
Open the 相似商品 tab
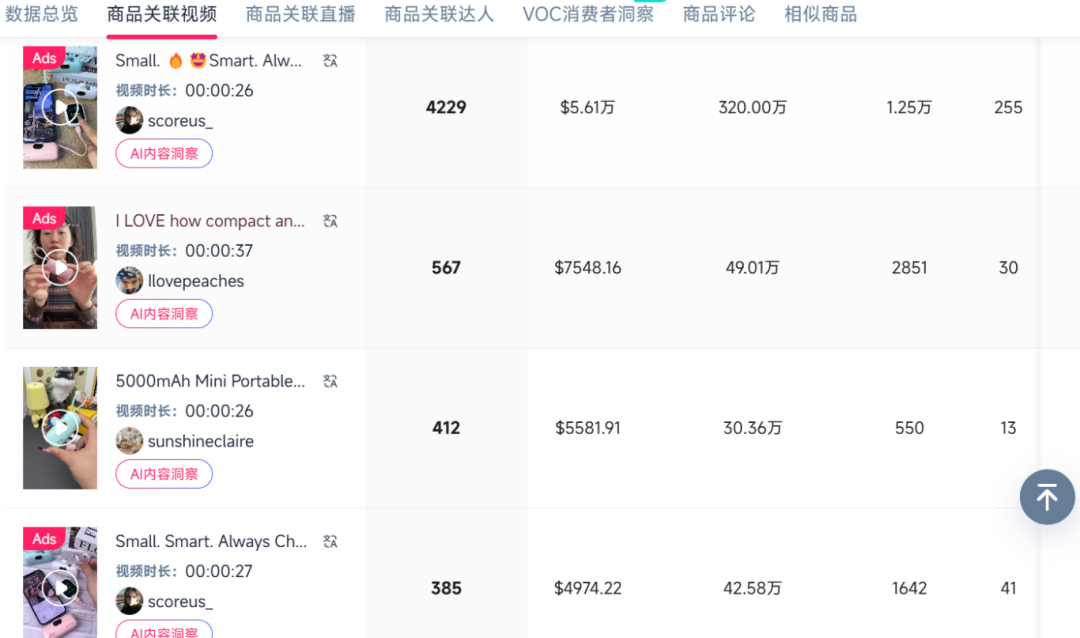click(820, 14)
